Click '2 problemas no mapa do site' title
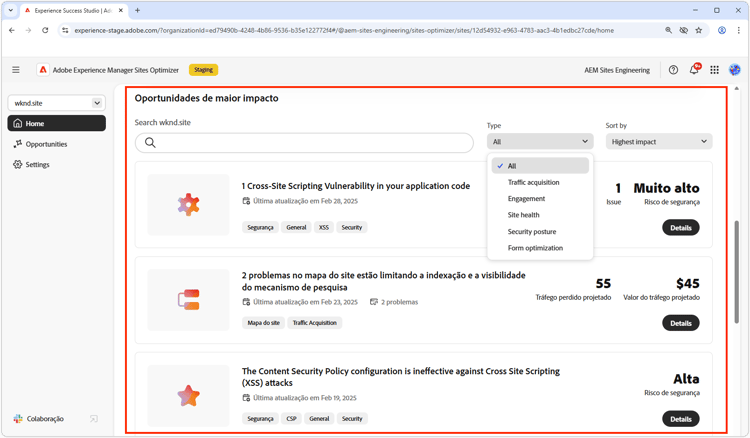Viewport: 750px width, 438px height. click(x=384, y=281)
